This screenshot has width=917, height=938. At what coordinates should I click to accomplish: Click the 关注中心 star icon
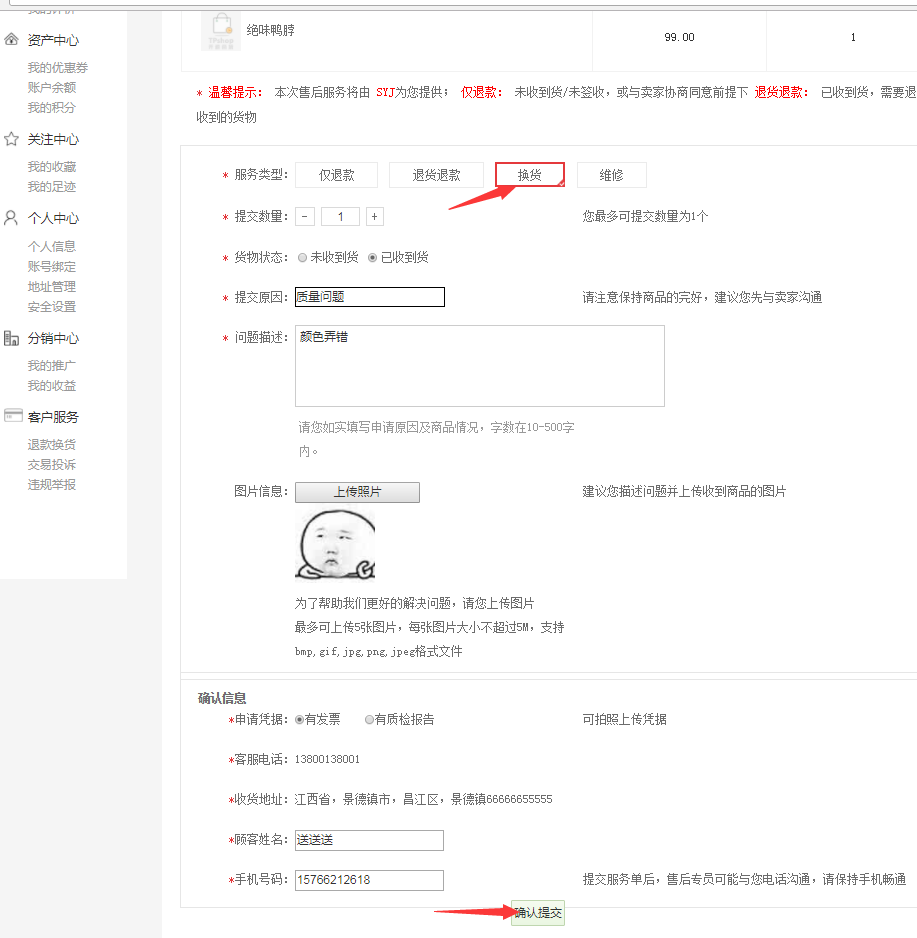pyautogui.click(x=12, y=139)
